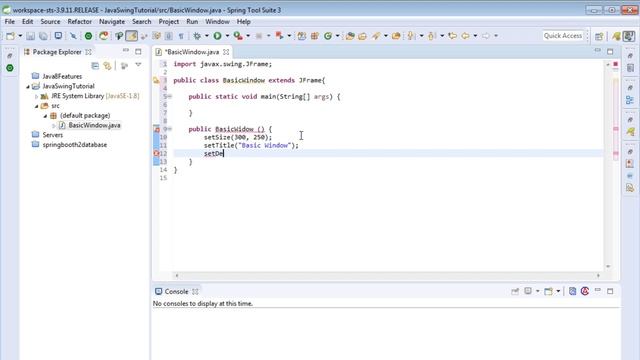This screenshot has width=640, height=360.
Task: Click the Open Console icon in Console panel
Action: click(x=548, y=291)
